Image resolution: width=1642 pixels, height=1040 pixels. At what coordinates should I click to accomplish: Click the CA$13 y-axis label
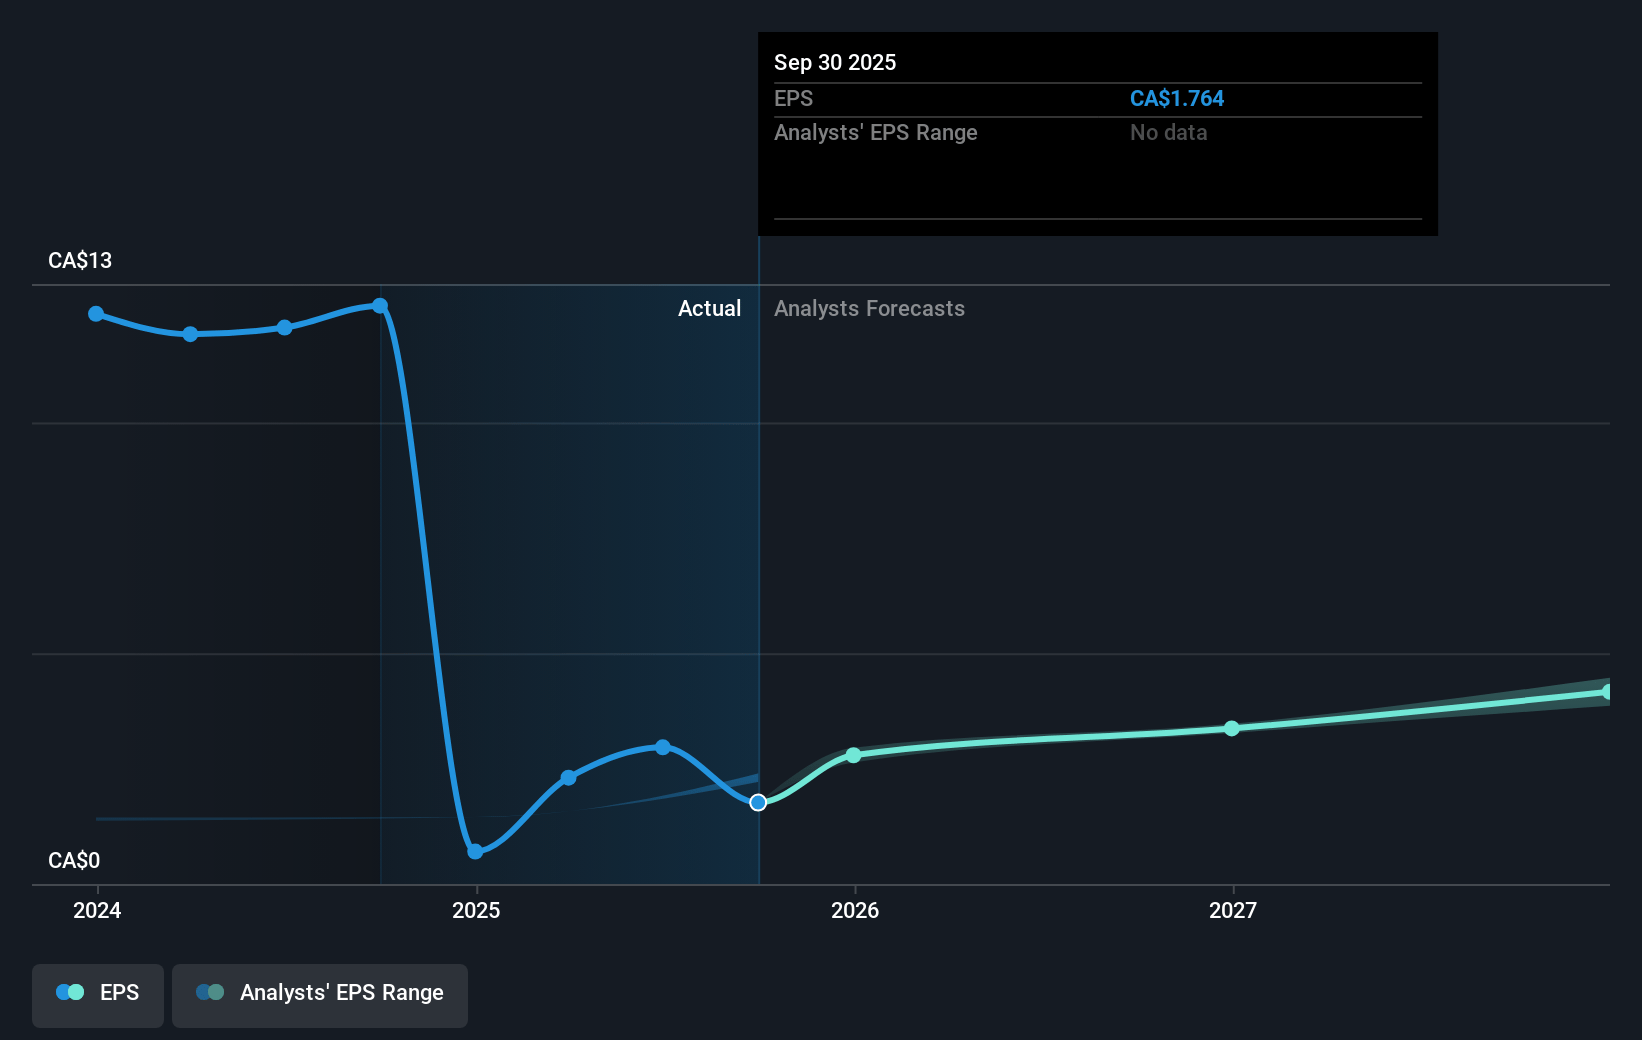click(80, 261)
